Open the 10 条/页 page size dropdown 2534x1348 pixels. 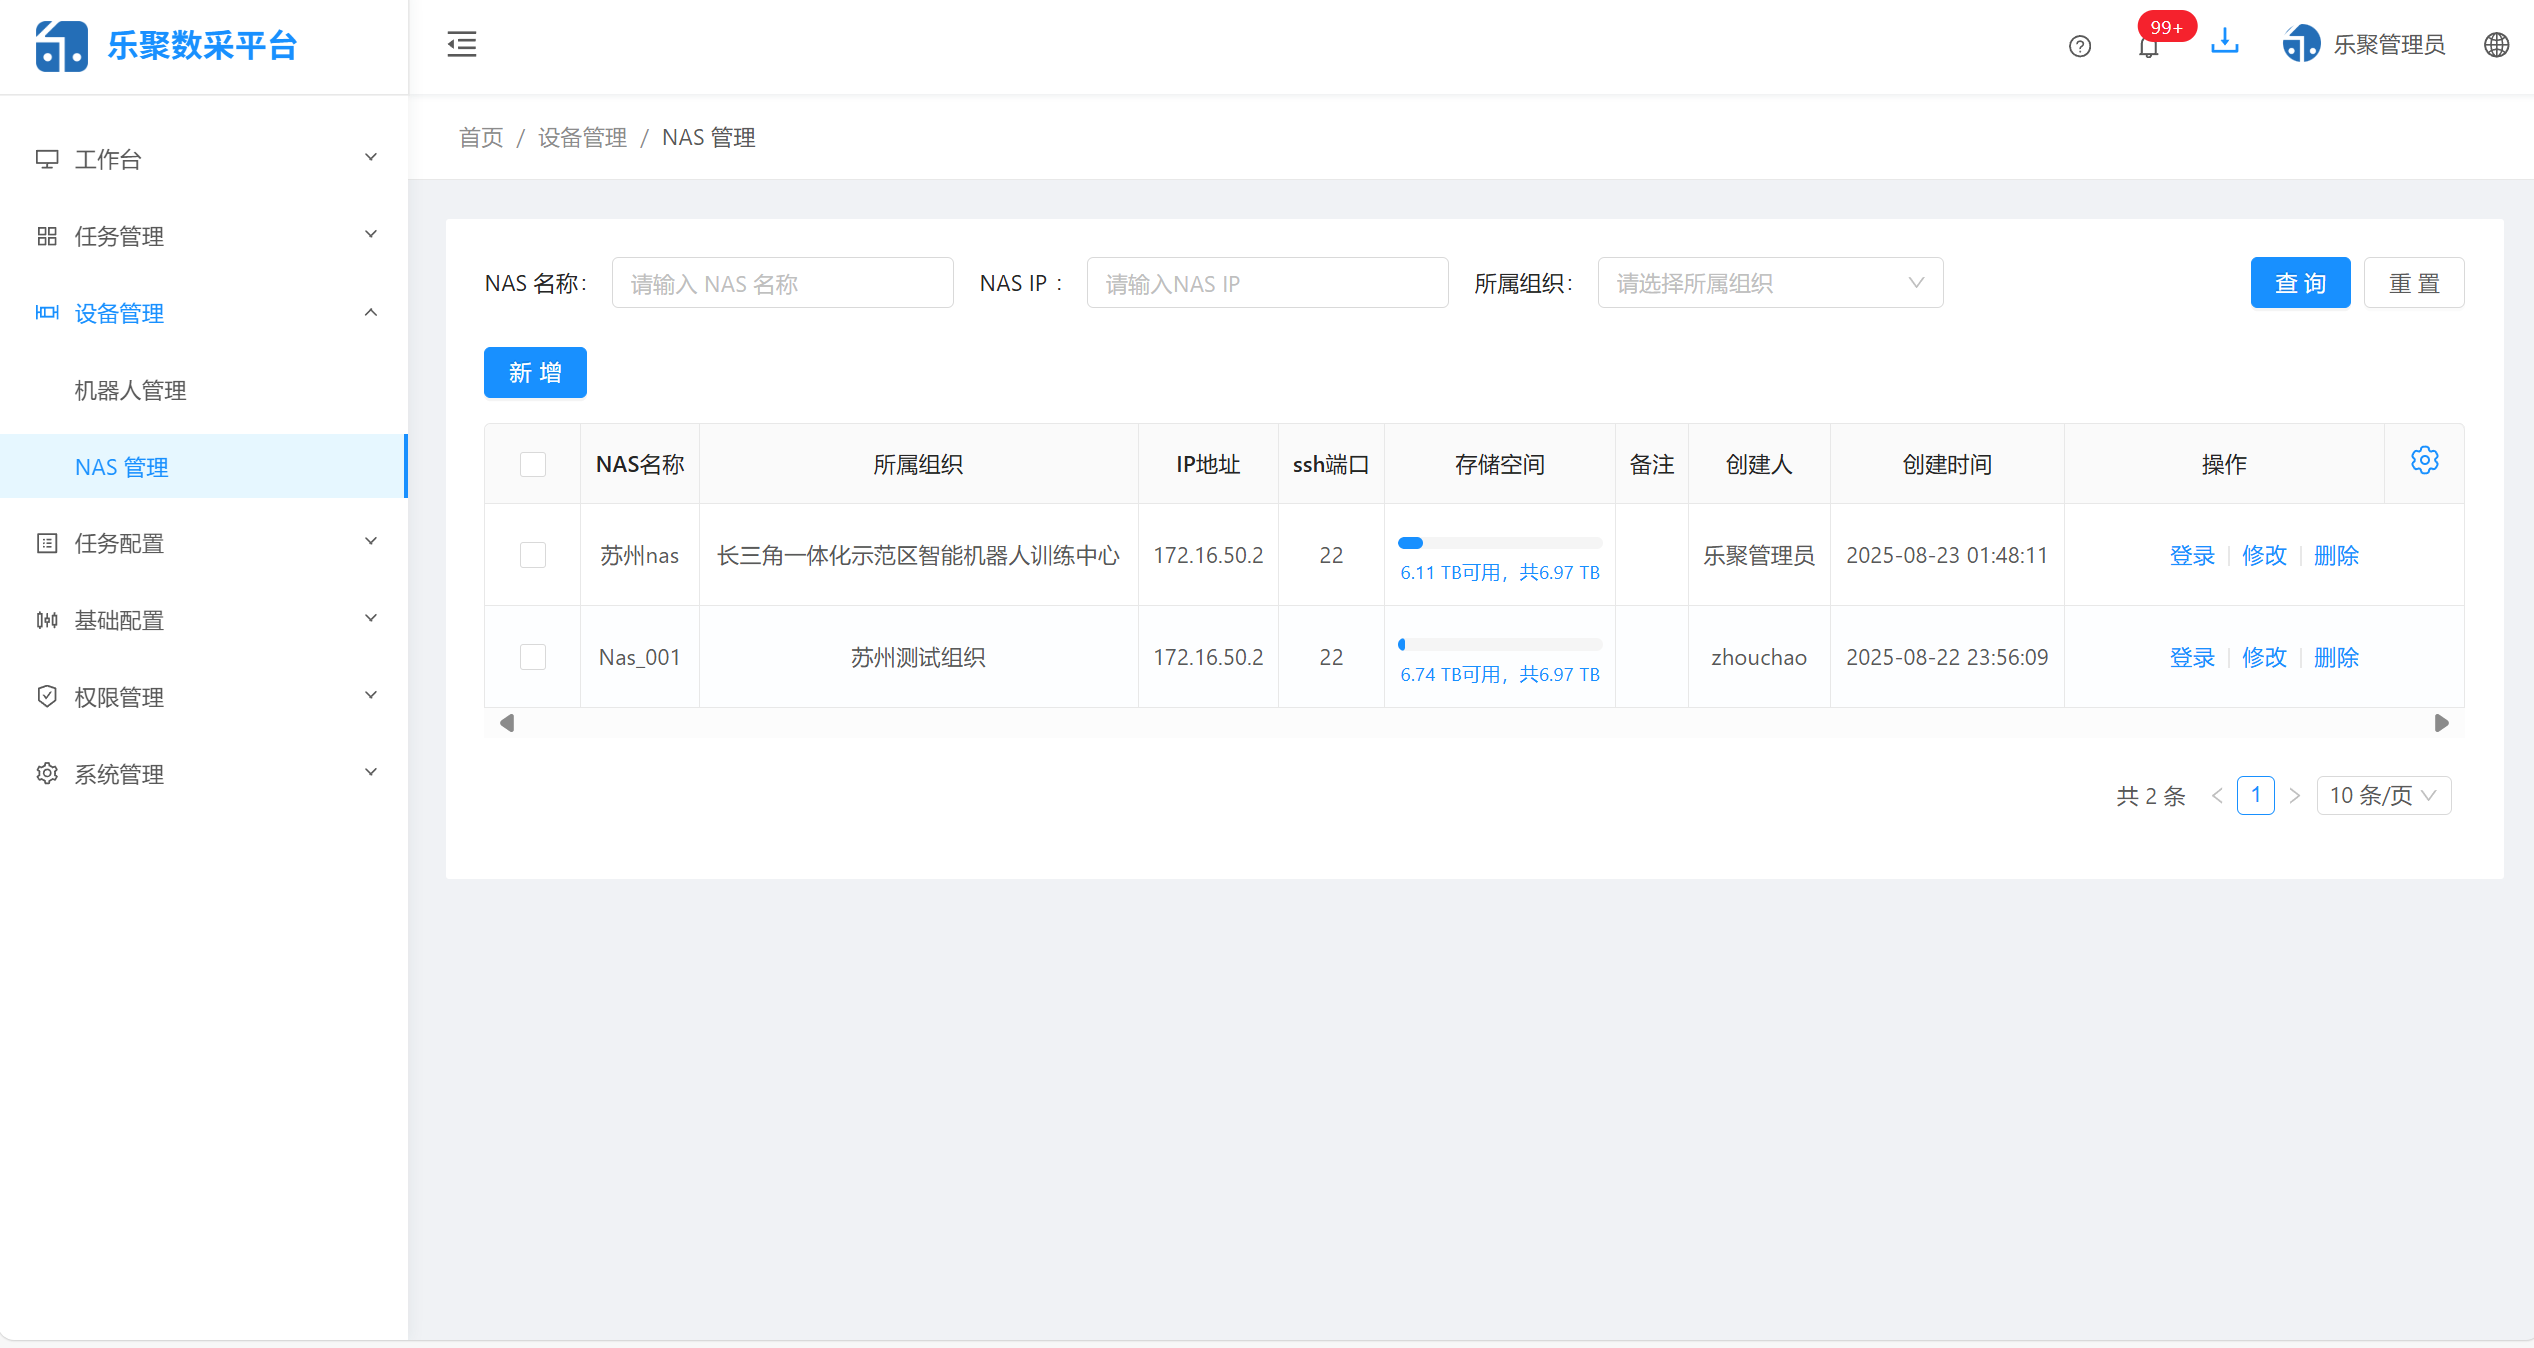2383,795
